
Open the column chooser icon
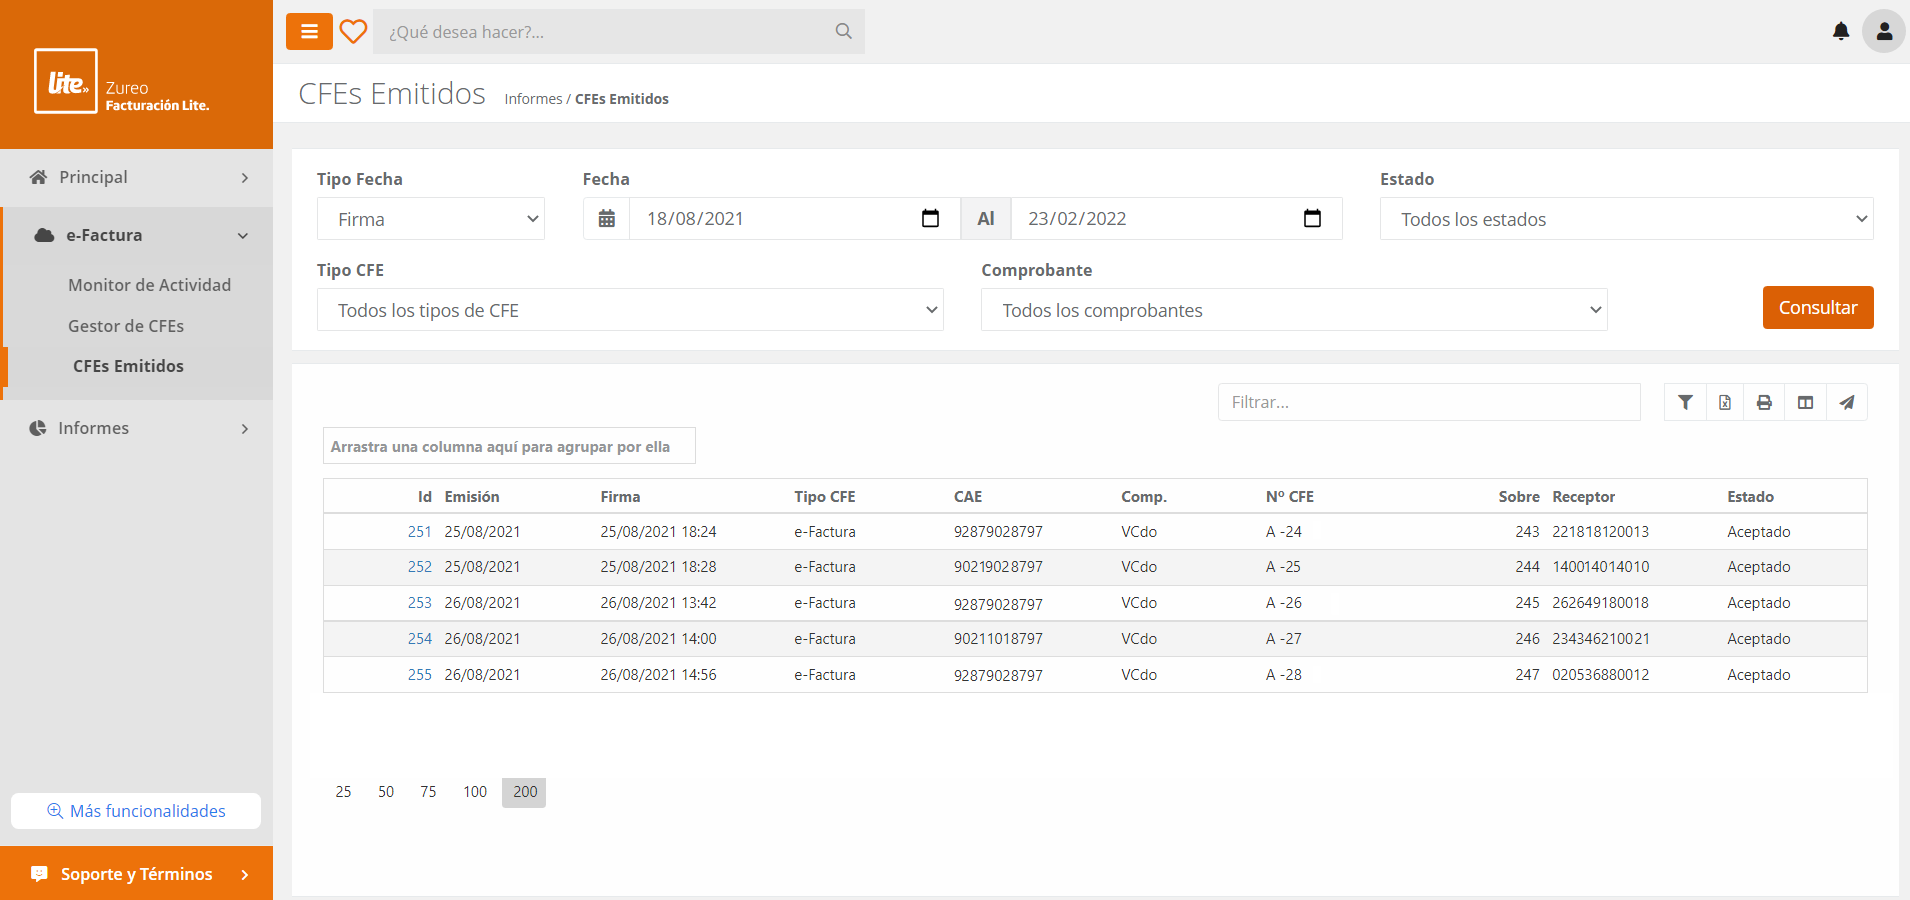click(x=1805, y=402)
